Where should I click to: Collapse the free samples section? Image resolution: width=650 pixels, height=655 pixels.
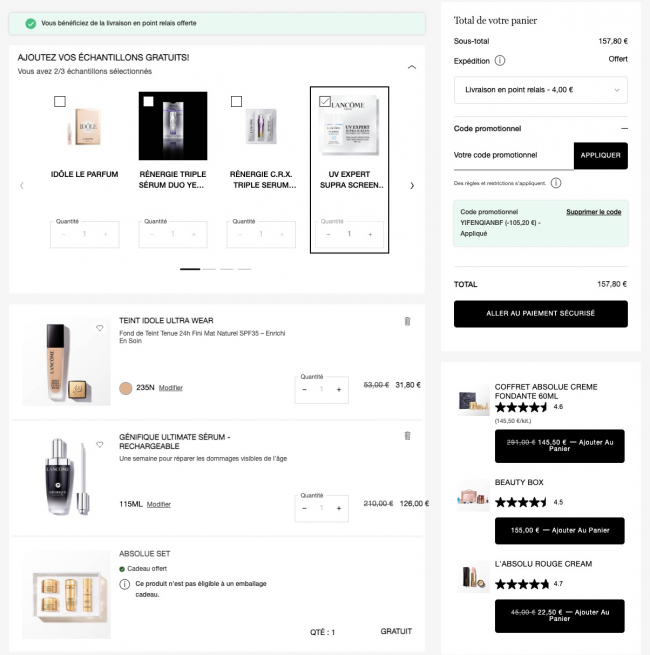click(412, 67)
